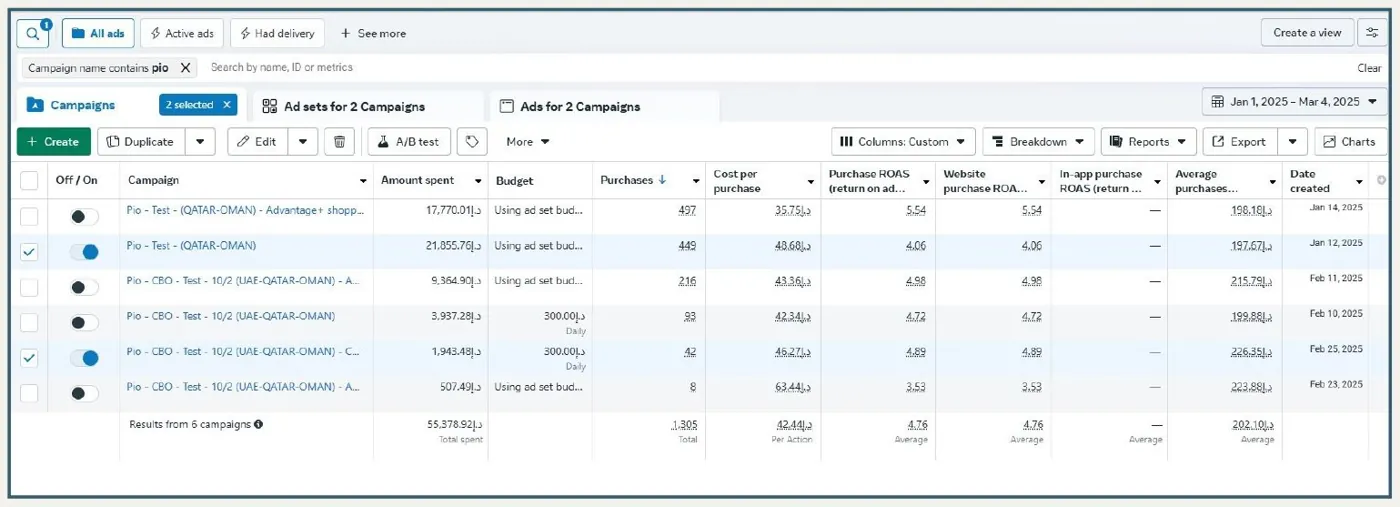Open the 'Pio - Test - (QATAR-OMAN)' campaign link

click(x=191, y=245)
